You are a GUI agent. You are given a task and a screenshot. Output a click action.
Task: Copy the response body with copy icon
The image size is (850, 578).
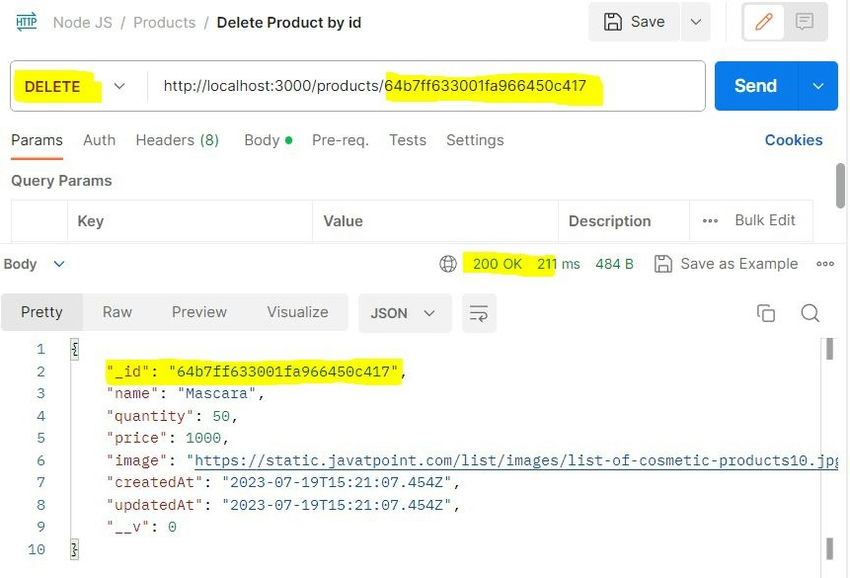(766, 313)
